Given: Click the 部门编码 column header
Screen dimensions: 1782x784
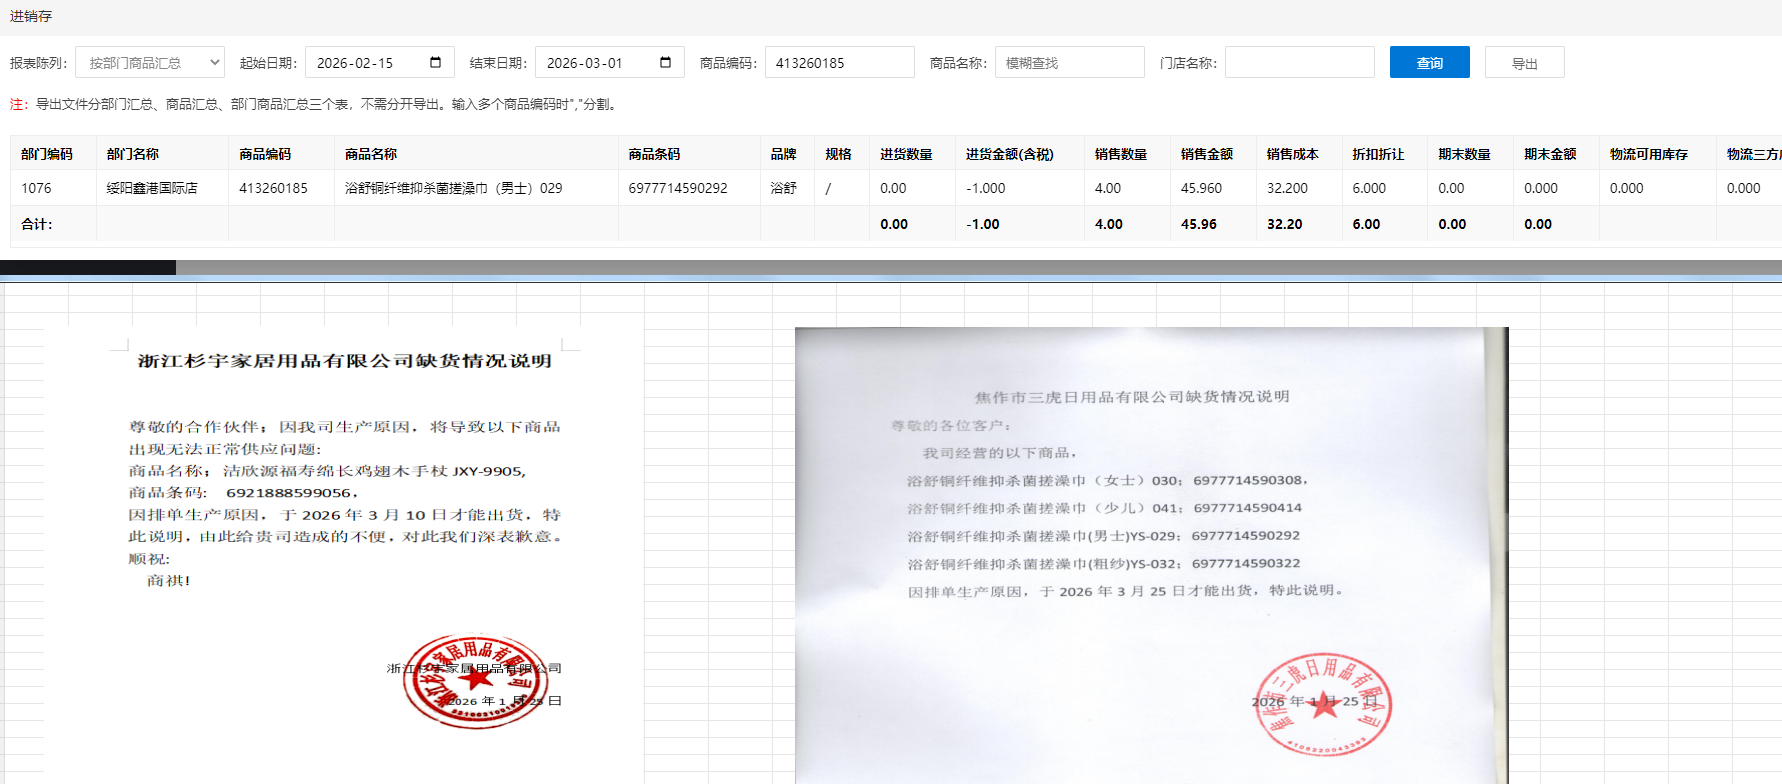Looking at the screenshot, I should pos(47,154).
